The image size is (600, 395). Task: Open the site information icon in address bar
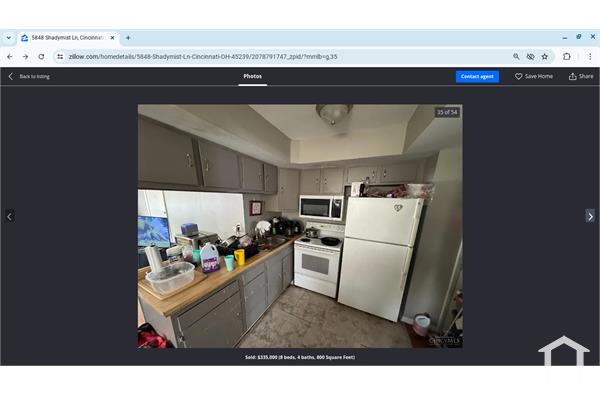[x=60, y=57]
